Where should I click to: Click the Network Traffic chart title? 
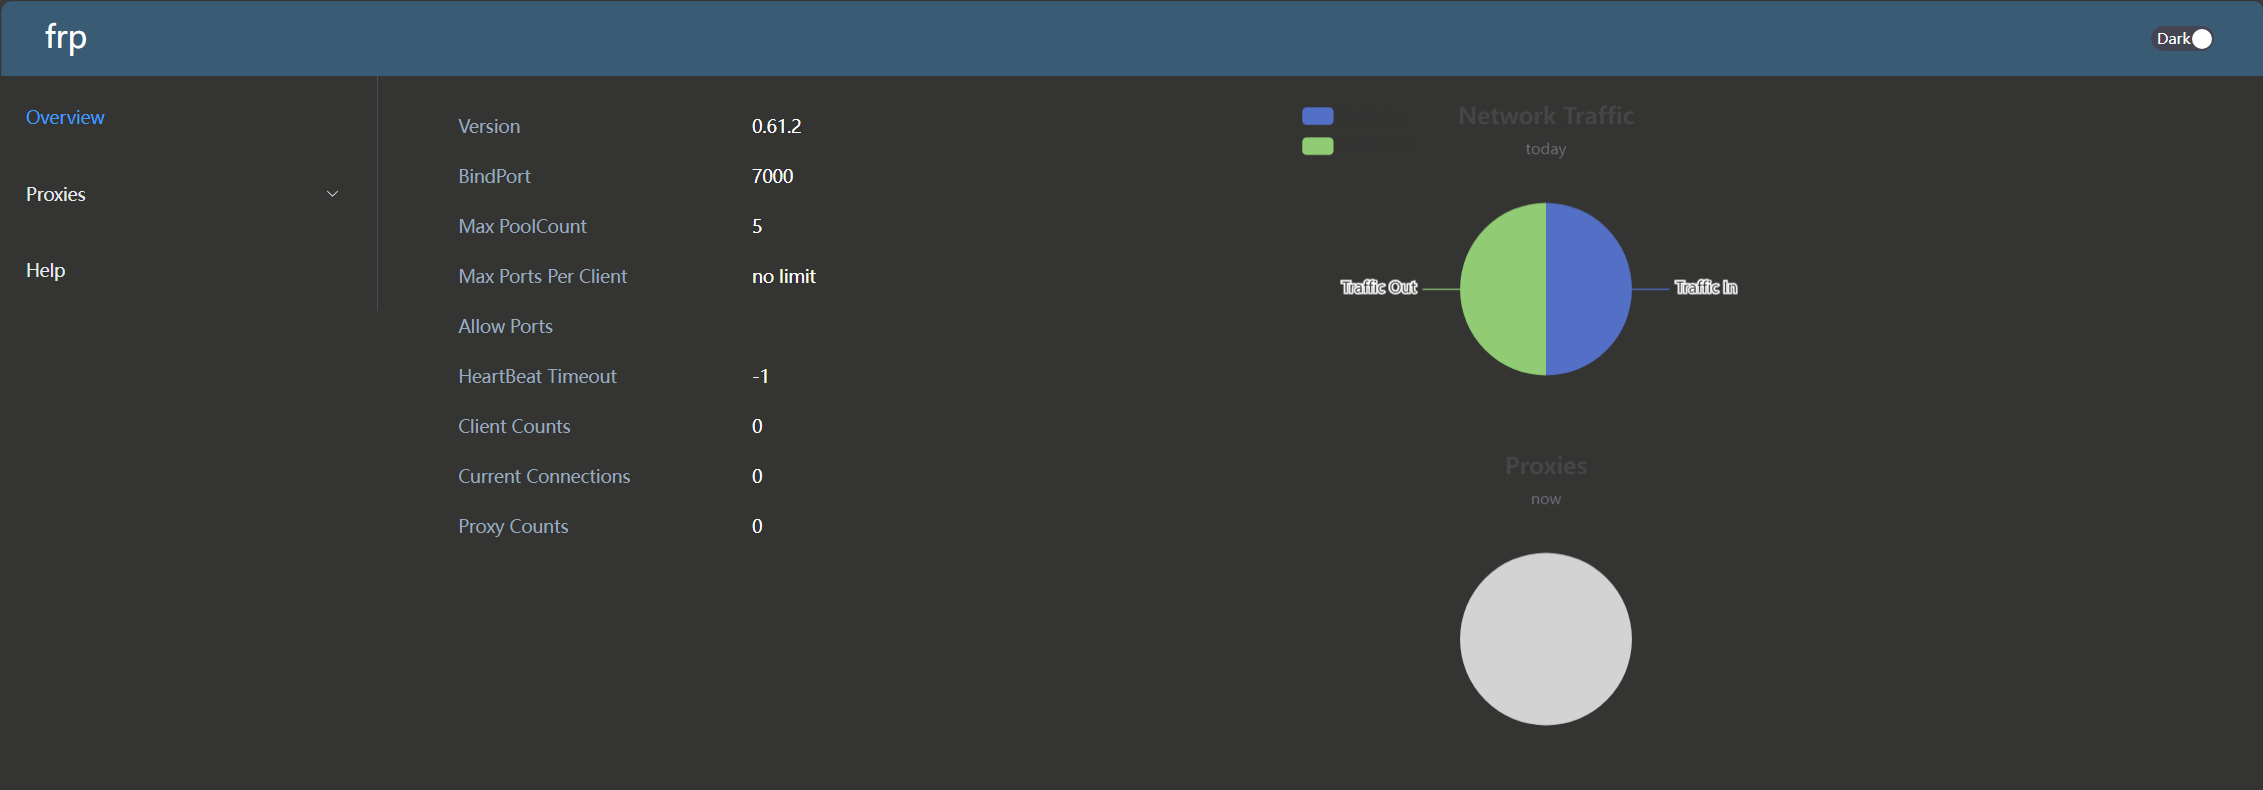click(1546, 116)
